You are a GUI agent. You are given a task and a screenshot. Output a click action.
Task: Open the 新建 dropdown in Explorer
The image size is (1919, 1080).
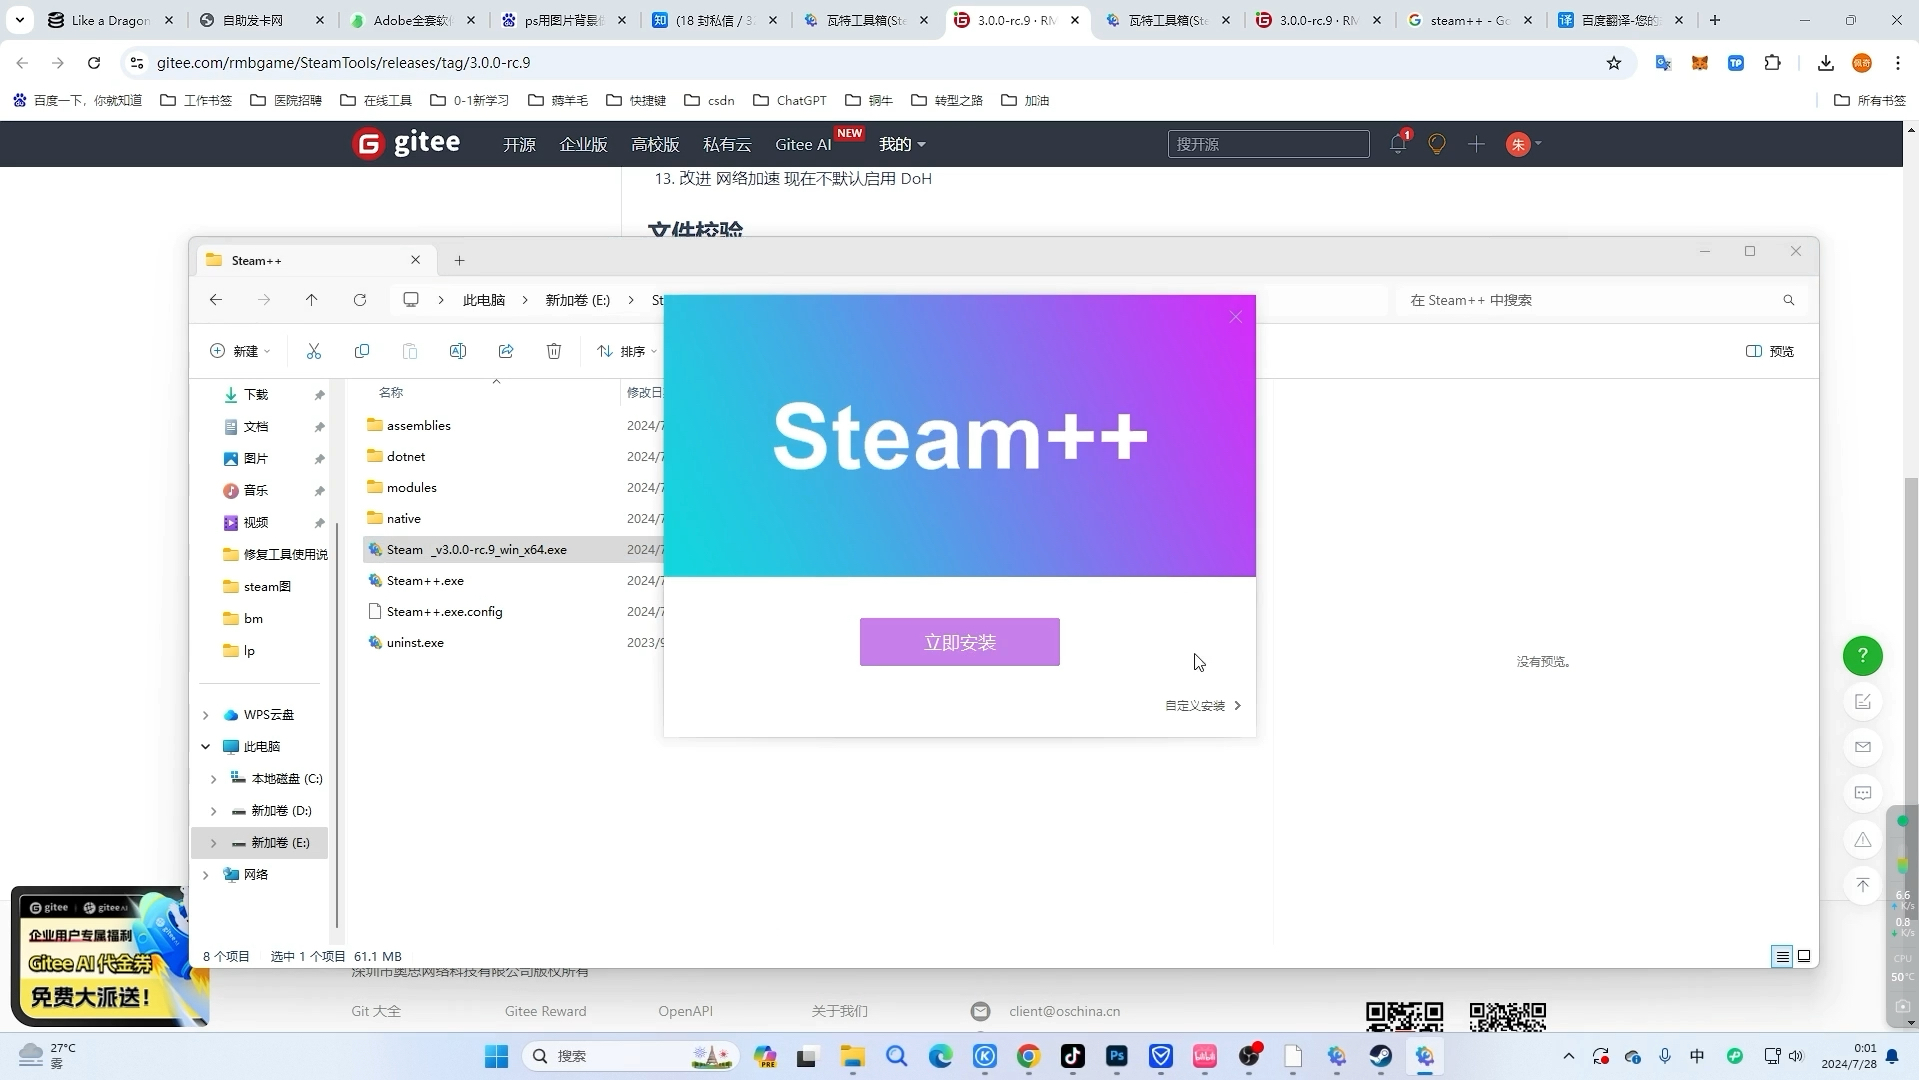tap(240, 351)
